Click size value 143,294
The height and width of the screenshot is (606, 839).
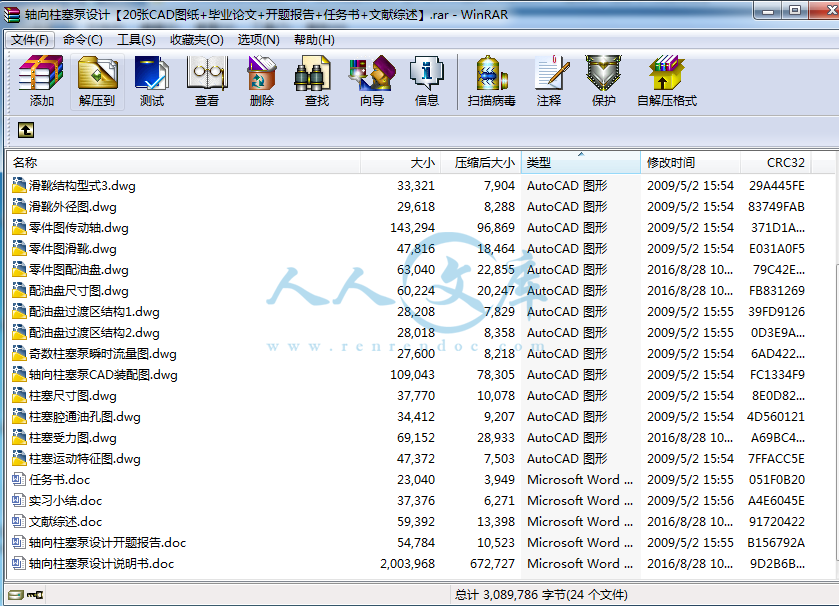pyautogui.click(x=412, y=227)
